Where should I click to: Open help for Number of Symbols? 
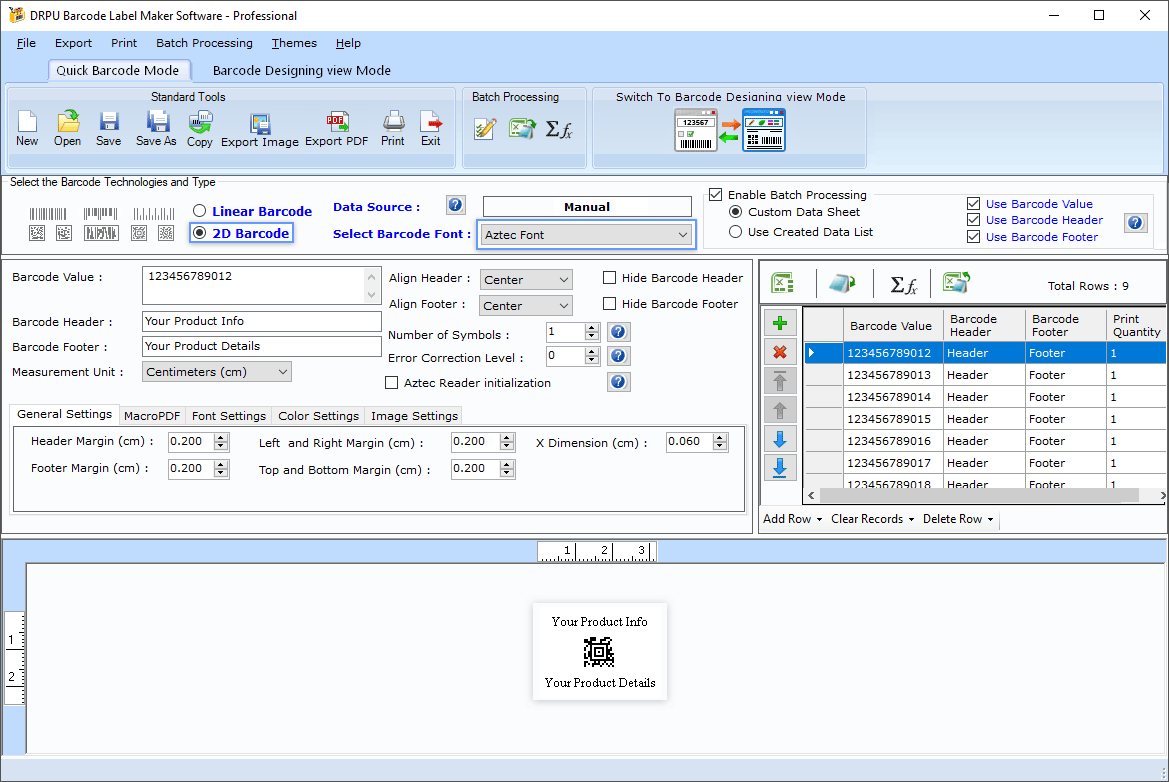[x=618, y=332]
